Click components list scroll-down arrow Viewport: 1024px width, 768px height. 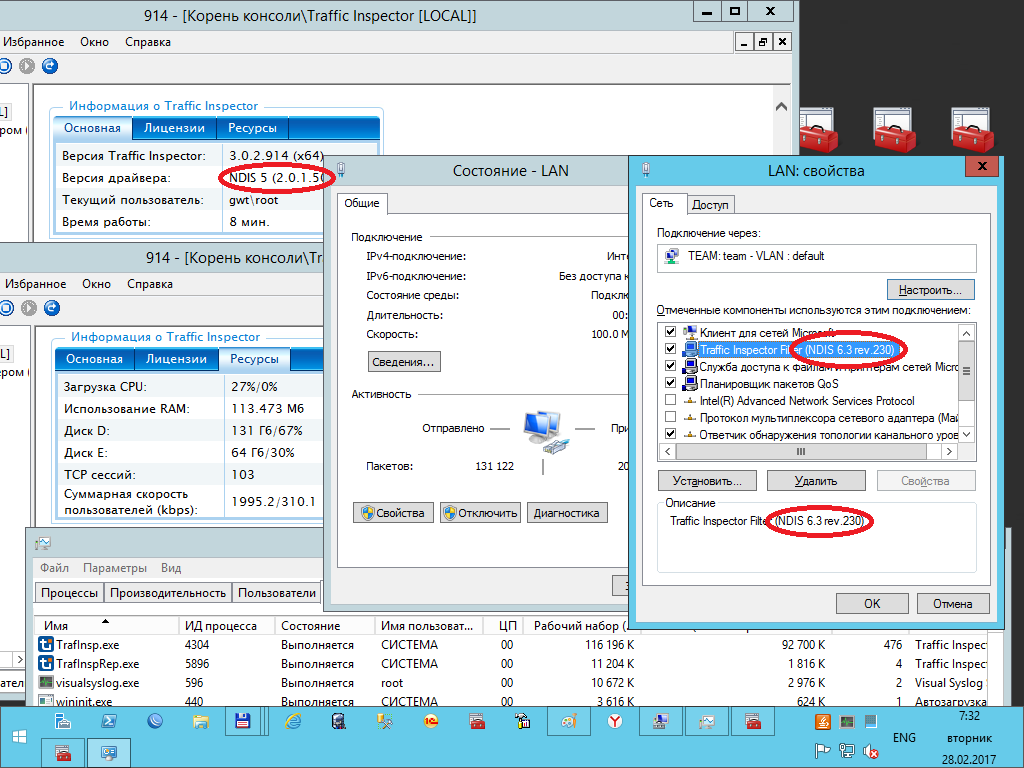(x=967, y=434)
